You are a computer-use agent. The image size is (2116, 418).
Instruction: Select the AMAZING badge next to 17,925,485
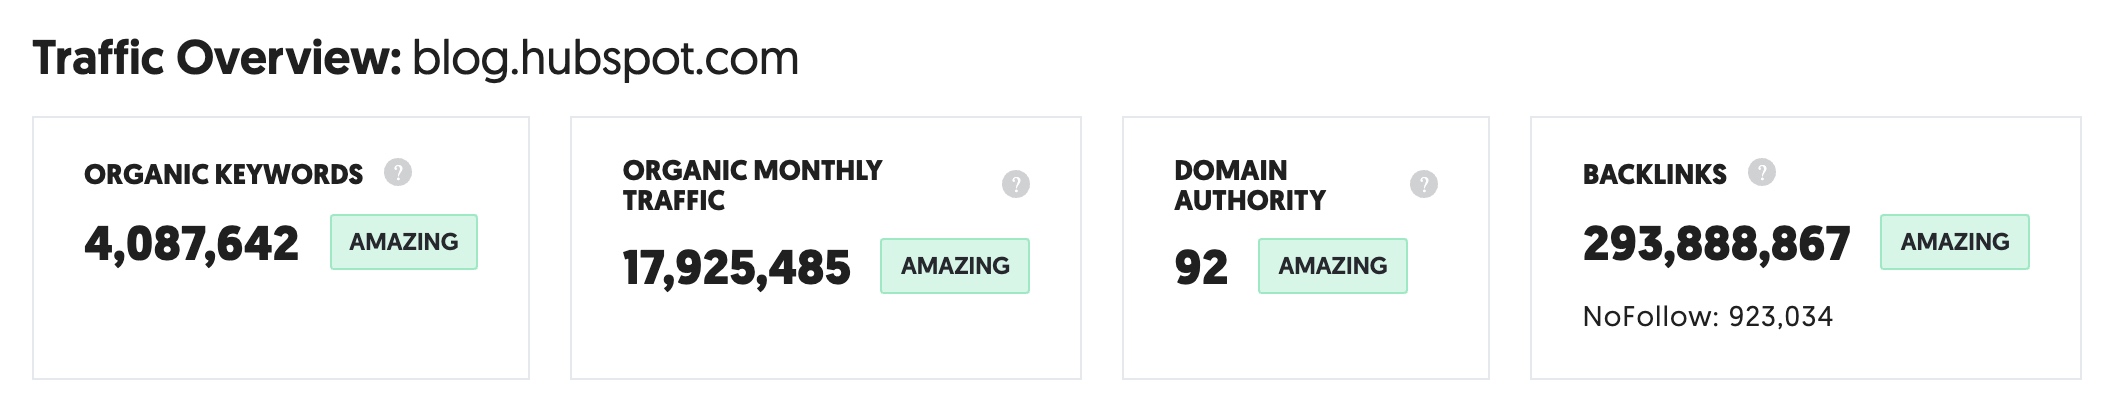click(x=955, y=266)
